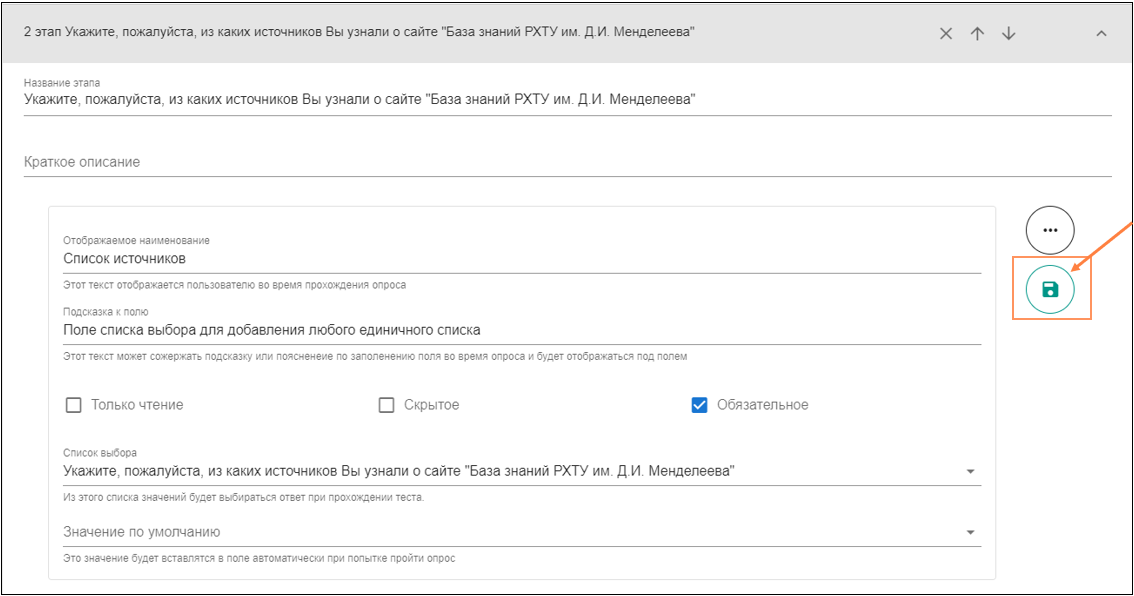1134x596 pixels.
Task: Save the field with the floppy disk icon
Action: coord(1049,290)
